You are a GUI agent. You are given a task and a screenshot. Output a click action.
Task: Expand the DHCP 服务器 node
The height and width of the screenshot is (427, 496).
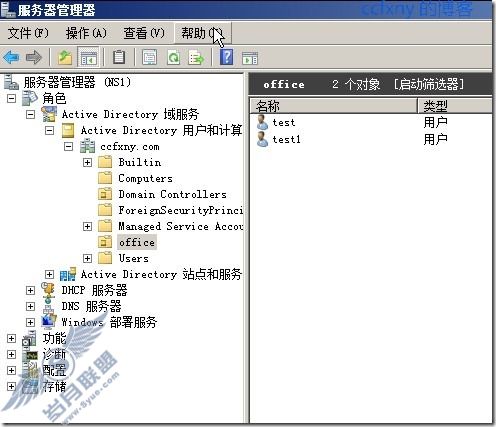[x=30, y=290]
